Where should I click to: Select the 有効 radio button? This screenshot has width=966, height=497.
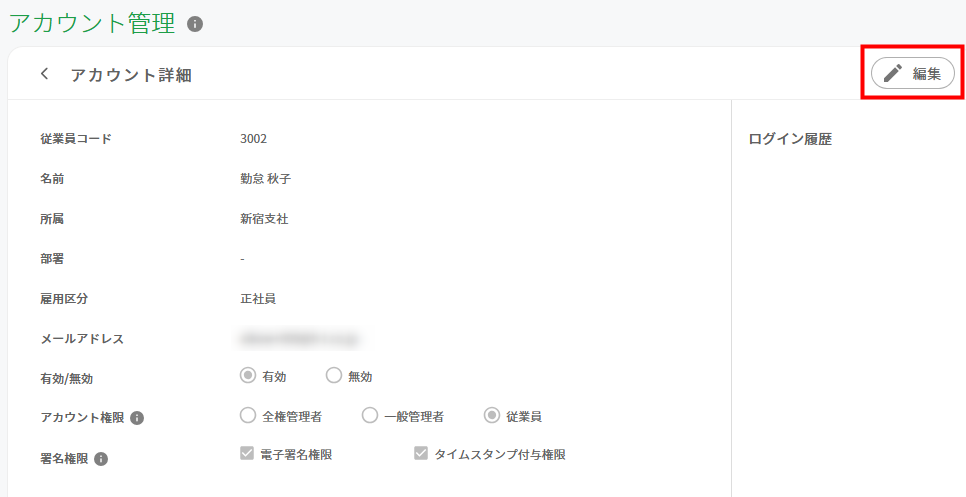click(x=248, y=376)
